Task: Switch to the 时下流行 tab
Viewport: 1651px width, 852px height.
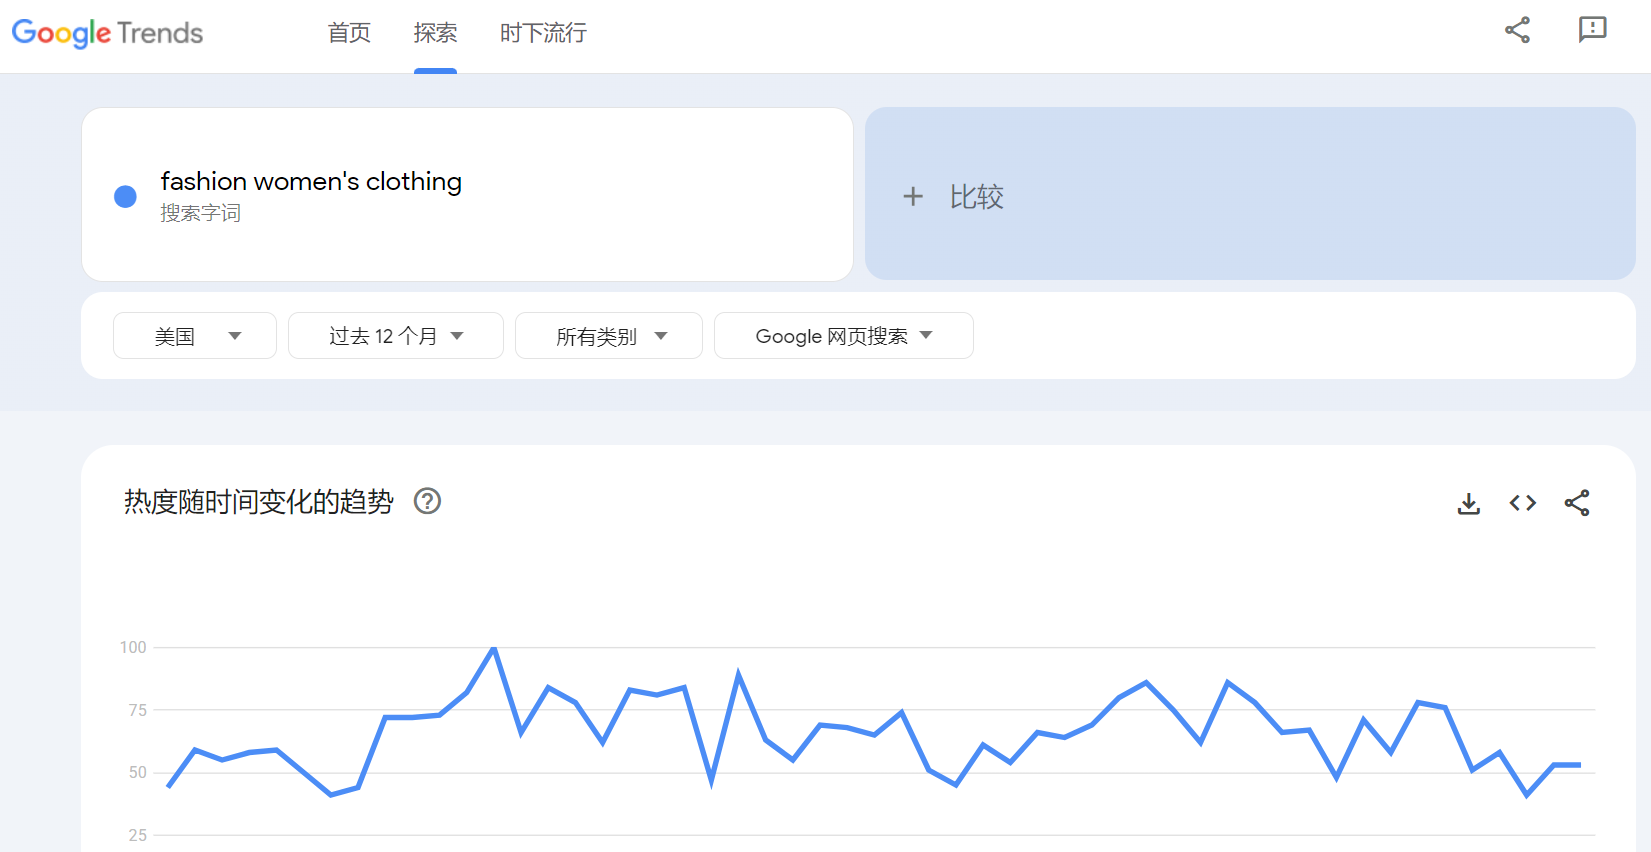Action: [543, 33]
